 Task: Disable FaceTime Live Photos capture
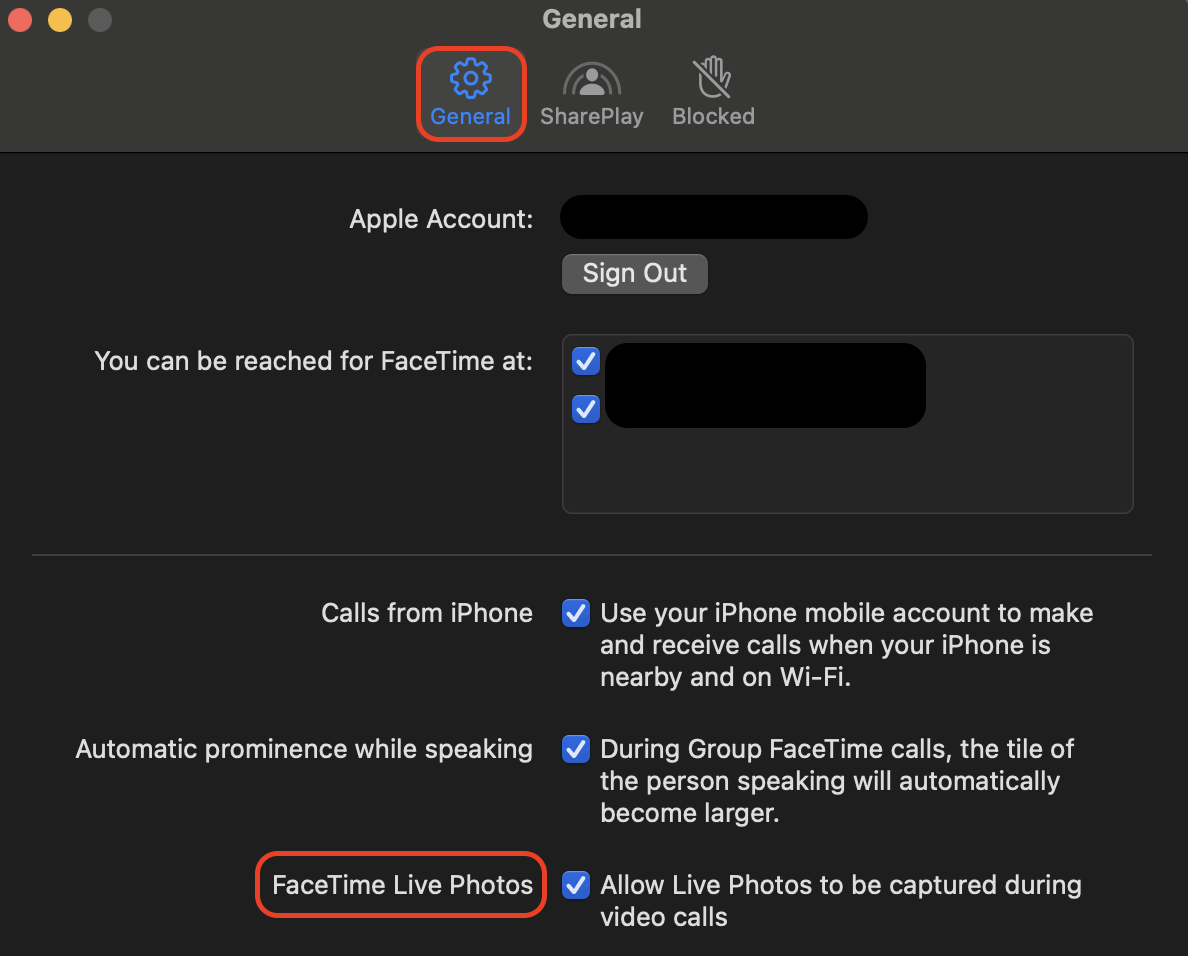pyautogui.click(x=575, y=885)
